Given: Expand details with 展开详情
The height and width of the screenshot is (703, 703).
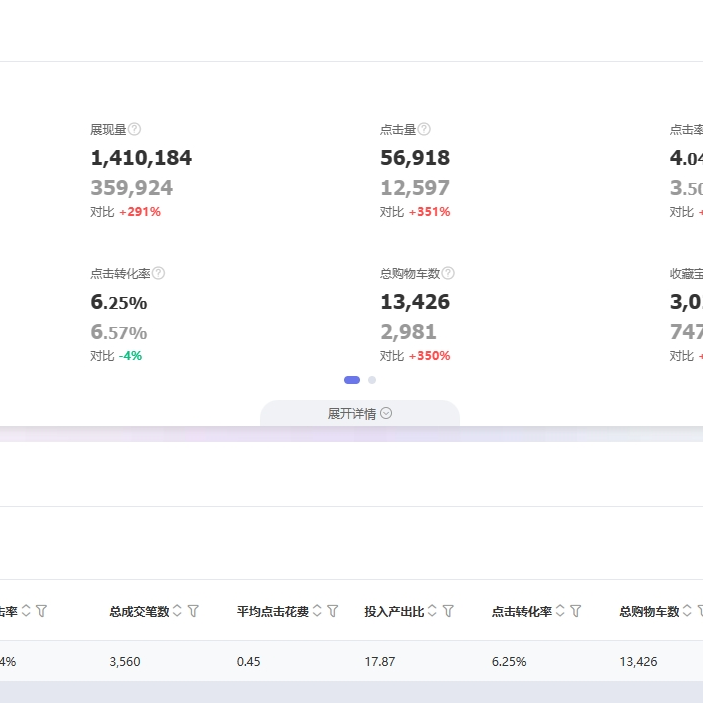Looking at the screenshot, I should (359, 414).
